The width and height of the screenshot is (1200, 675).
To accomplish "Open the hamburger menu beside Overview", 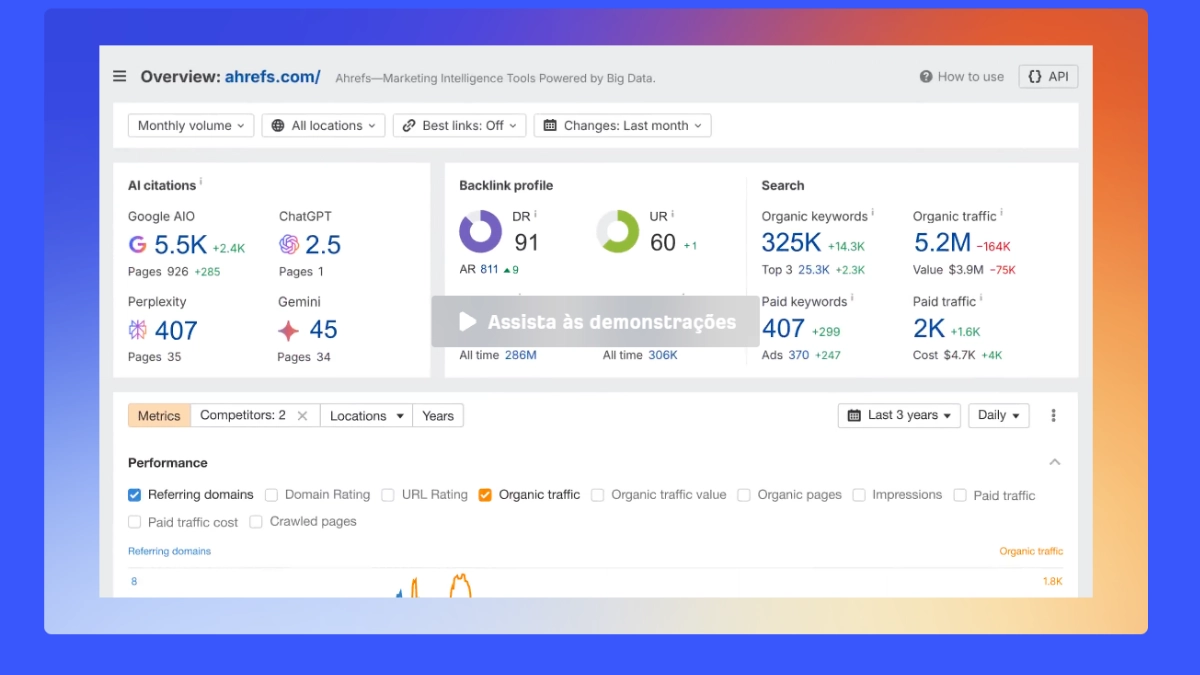I will 120,76.
